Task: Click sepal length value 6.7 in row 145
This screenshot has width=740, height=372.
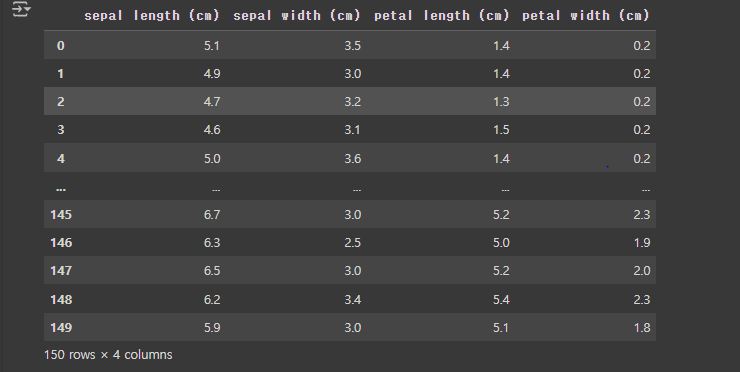Action: coord(212,215)
